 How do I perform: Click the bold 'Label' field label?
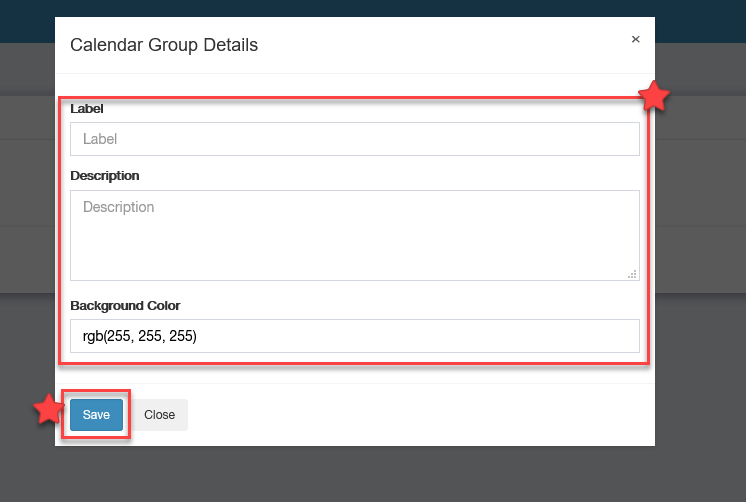click(x=87, y=108)
